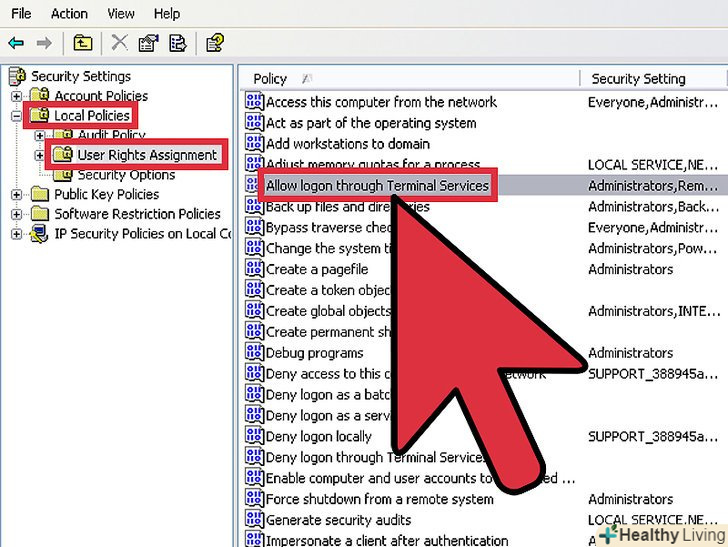The image size is (728, 547).
Task: Open Properties from the toolbar icon
Action: (x=149, y=43)
